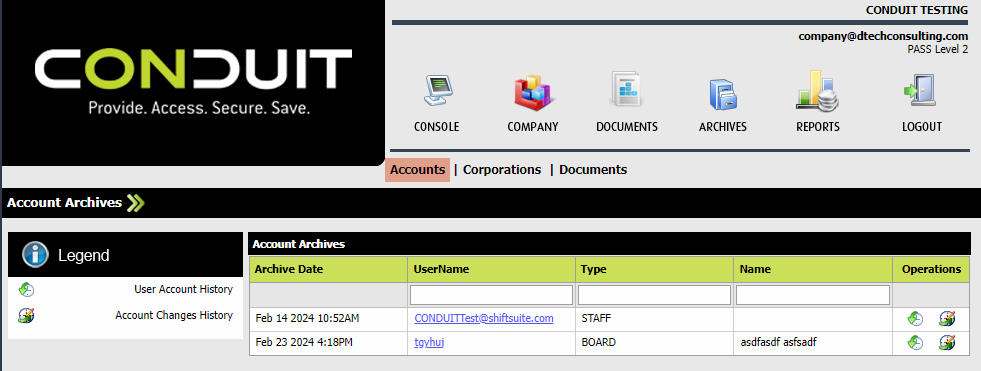981x371 pixels.
Task: Switch to the Corporations tab
Action: pos(502,170)
